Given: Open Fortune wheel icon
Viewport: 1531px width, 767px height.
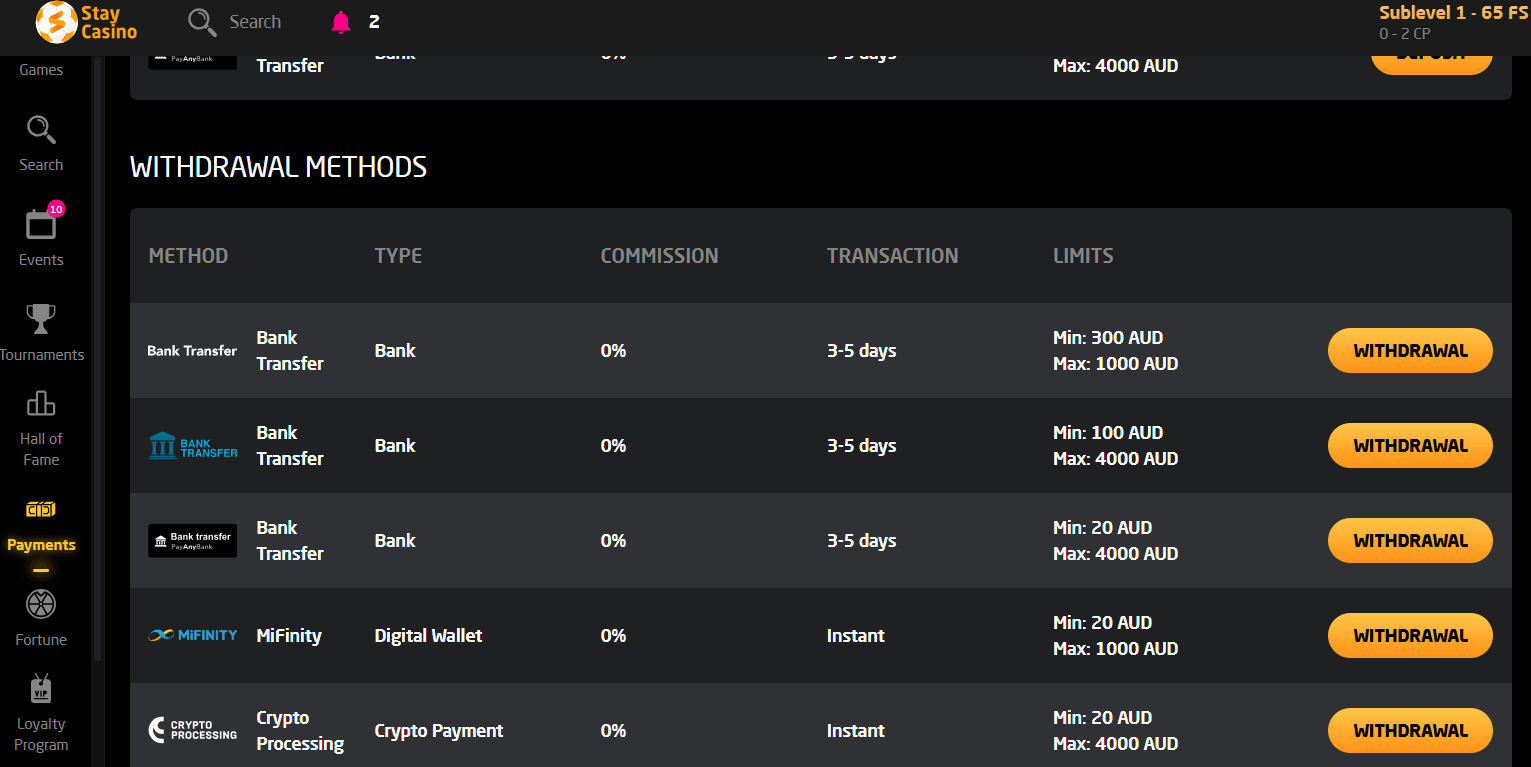Looking at the screenshot, I should [41, 604].
